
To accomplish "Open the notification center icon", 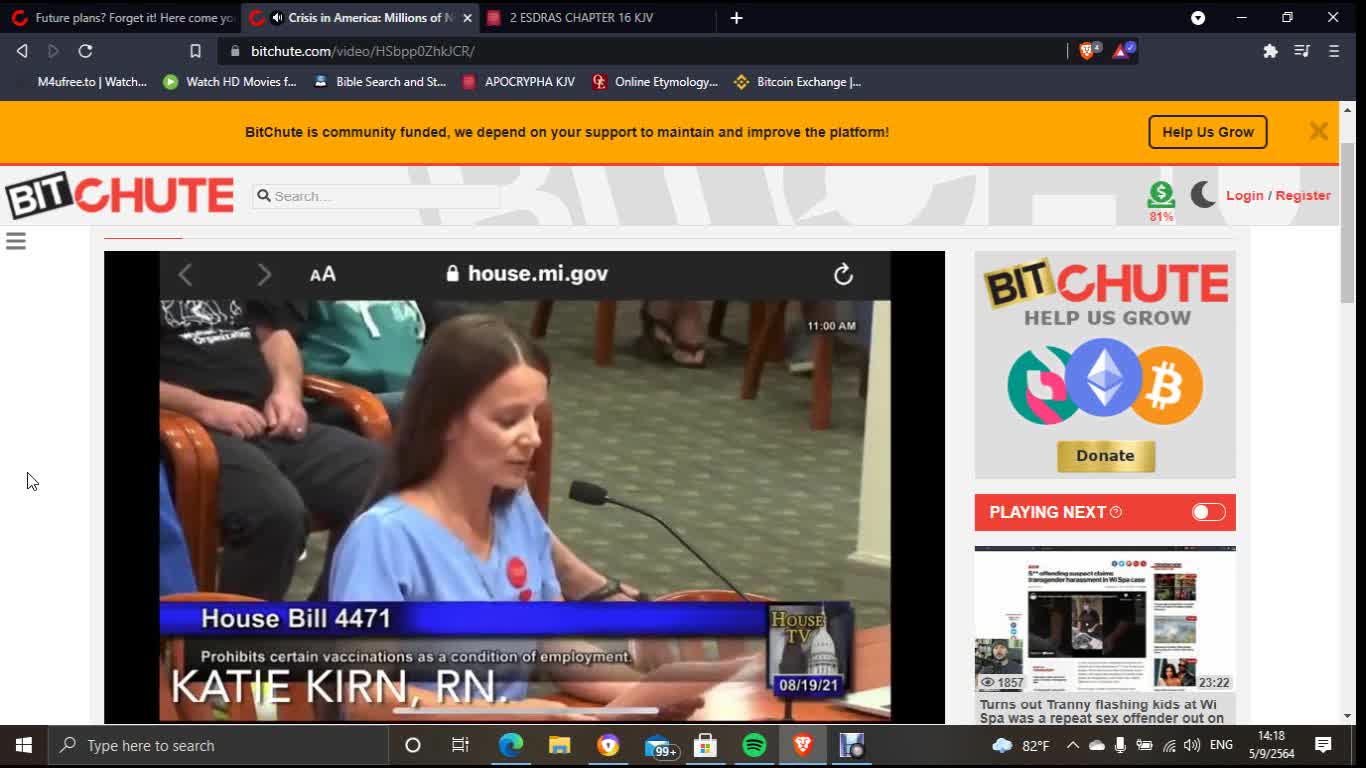I will click(1323, 746).
